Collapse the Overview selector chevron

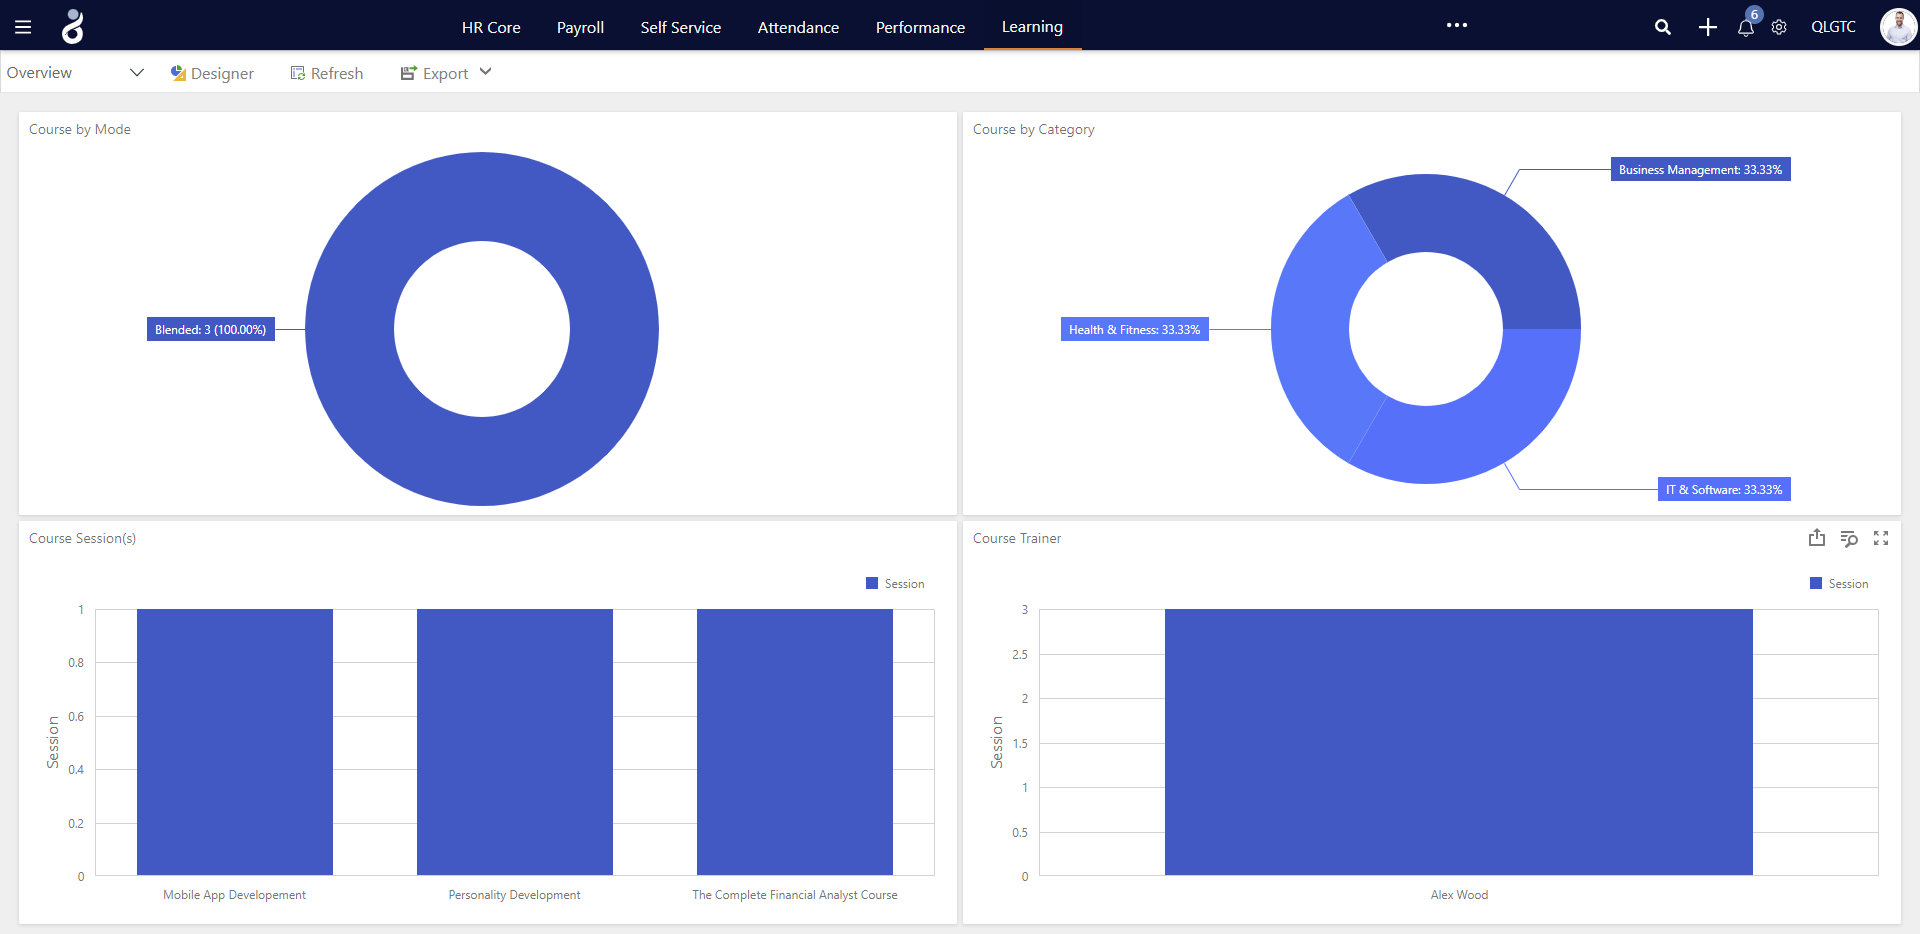136,72
